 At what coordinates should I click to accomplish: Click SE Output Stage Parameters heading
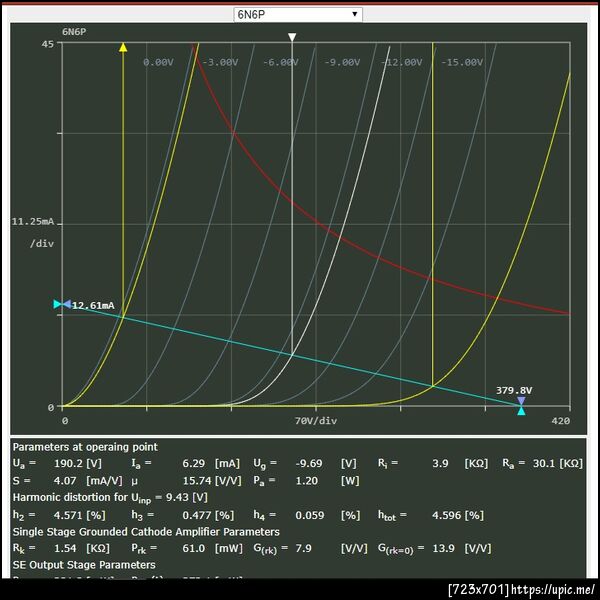click(84, 565)
